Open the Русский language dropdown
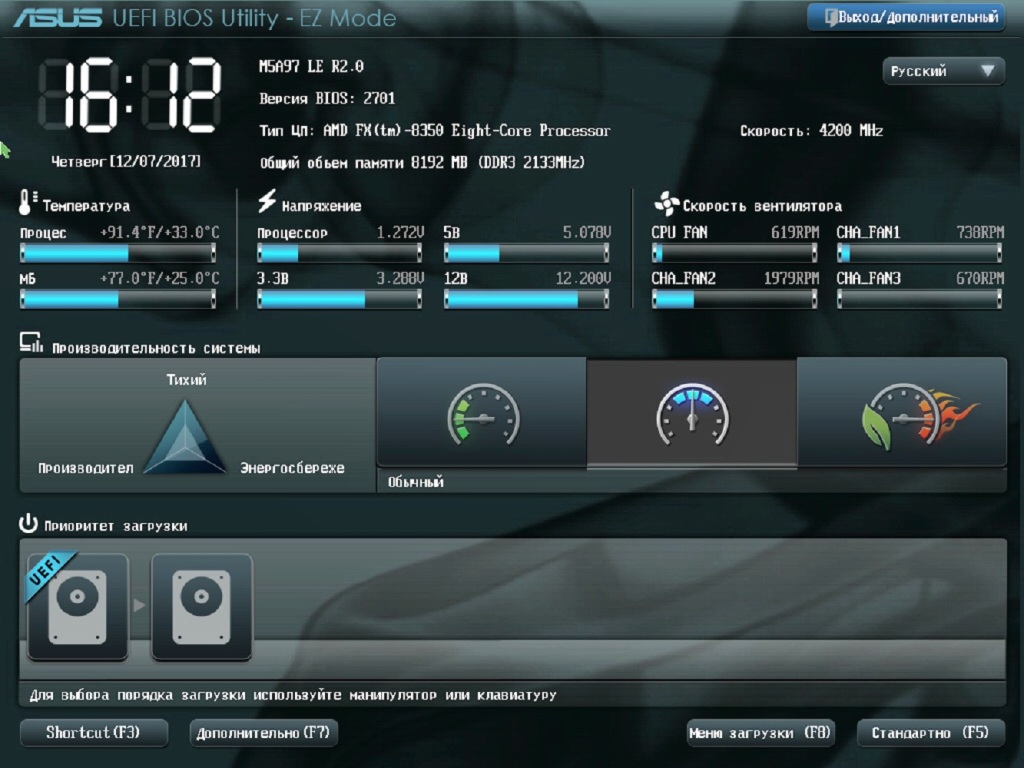Image resolution: width=1024 pixels, height=768 pixels. click(x=943, y=71)
